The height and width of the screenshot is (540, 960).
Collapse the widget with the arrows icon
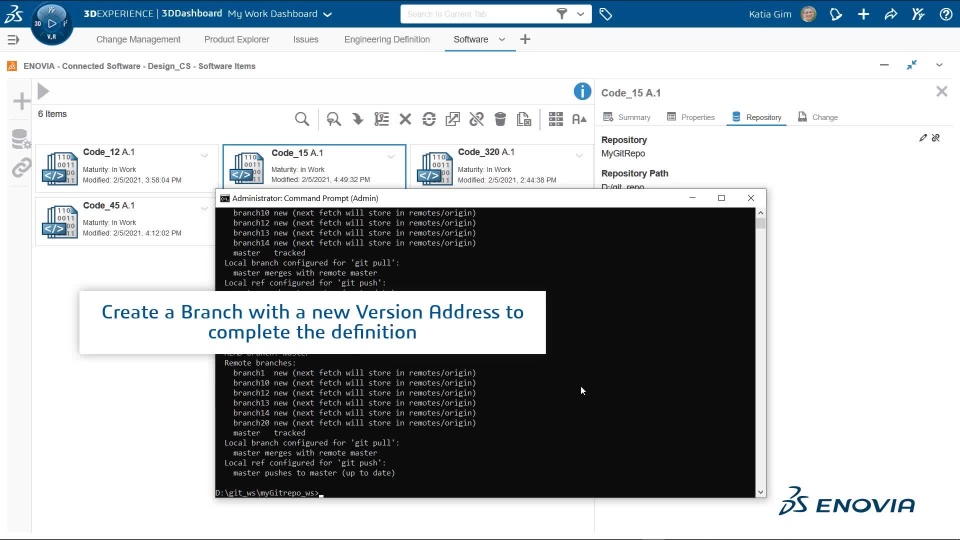point(912,65)
